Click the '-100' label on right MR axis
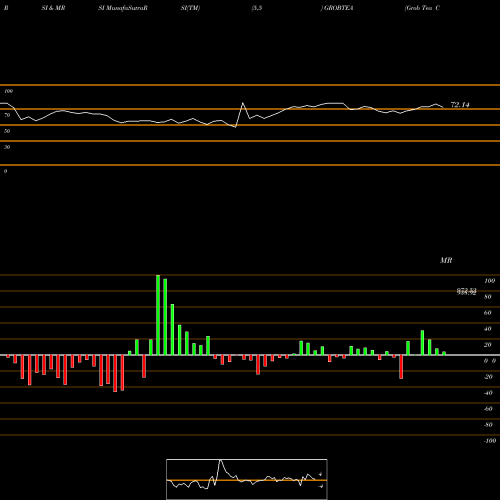 coord(490,441)
